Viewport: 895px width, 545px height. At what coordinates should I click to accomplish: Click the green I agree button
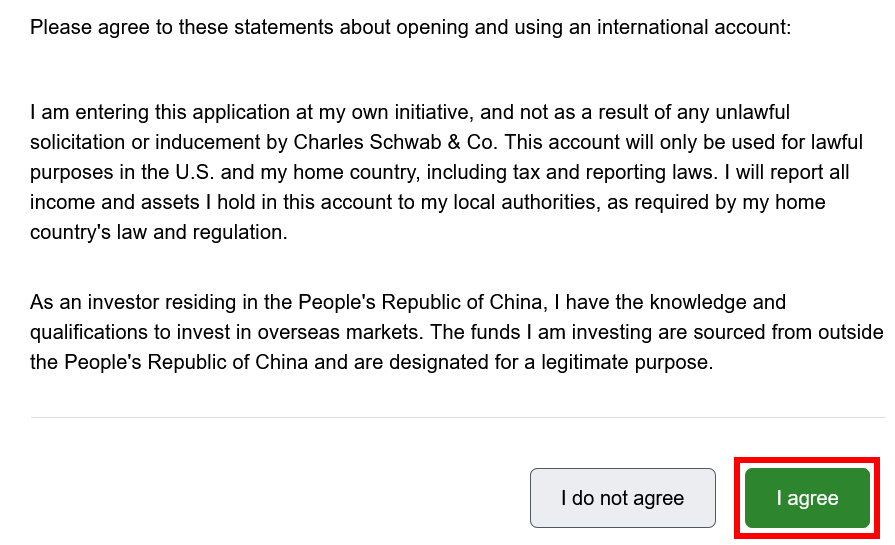[x=807, y=498]
